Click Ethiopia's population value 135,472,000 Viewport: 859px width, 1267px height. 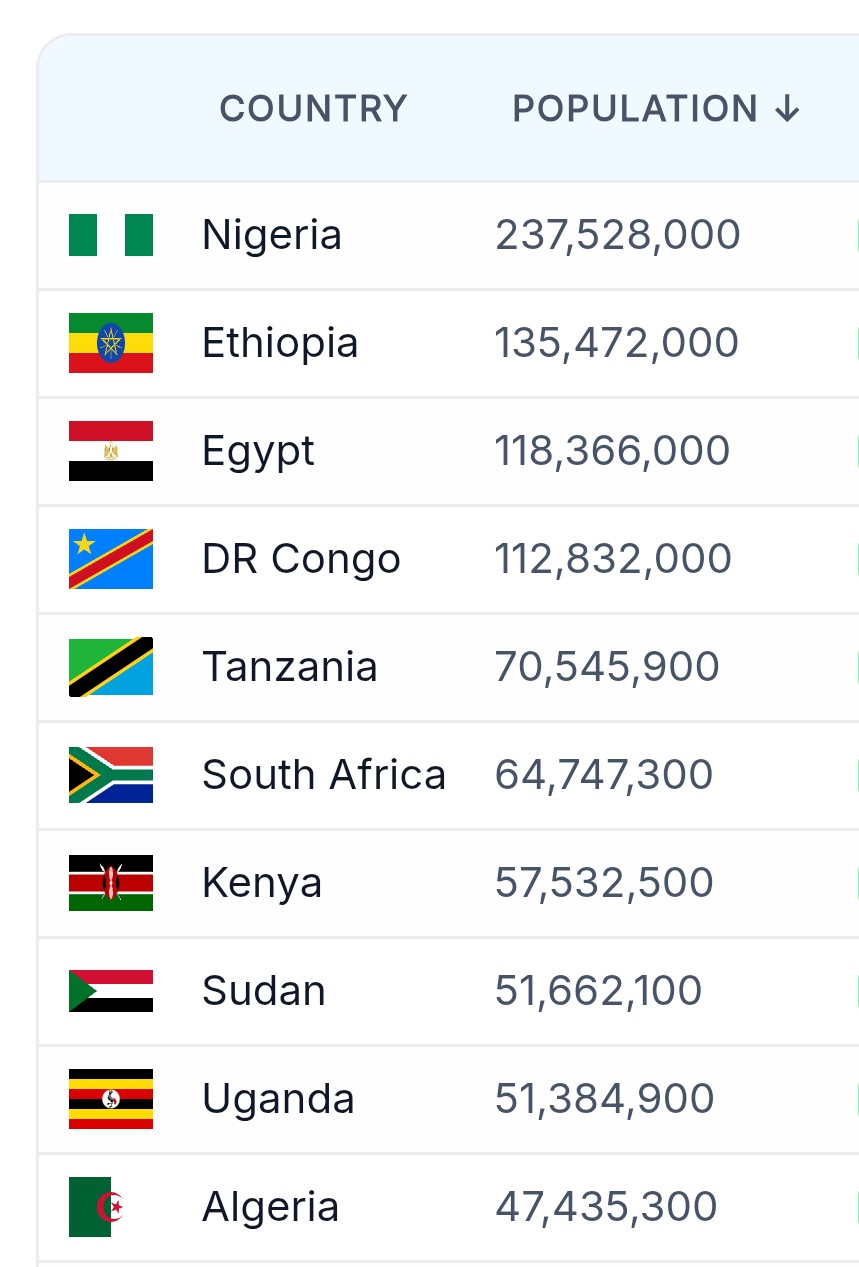[617, 343]
